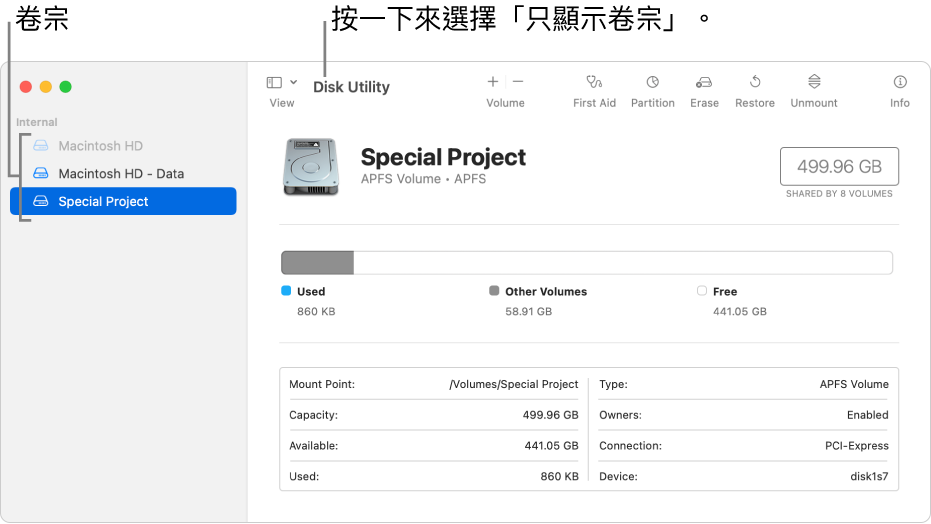Expand the View dropdown chevron

click(x=293, y=82)
